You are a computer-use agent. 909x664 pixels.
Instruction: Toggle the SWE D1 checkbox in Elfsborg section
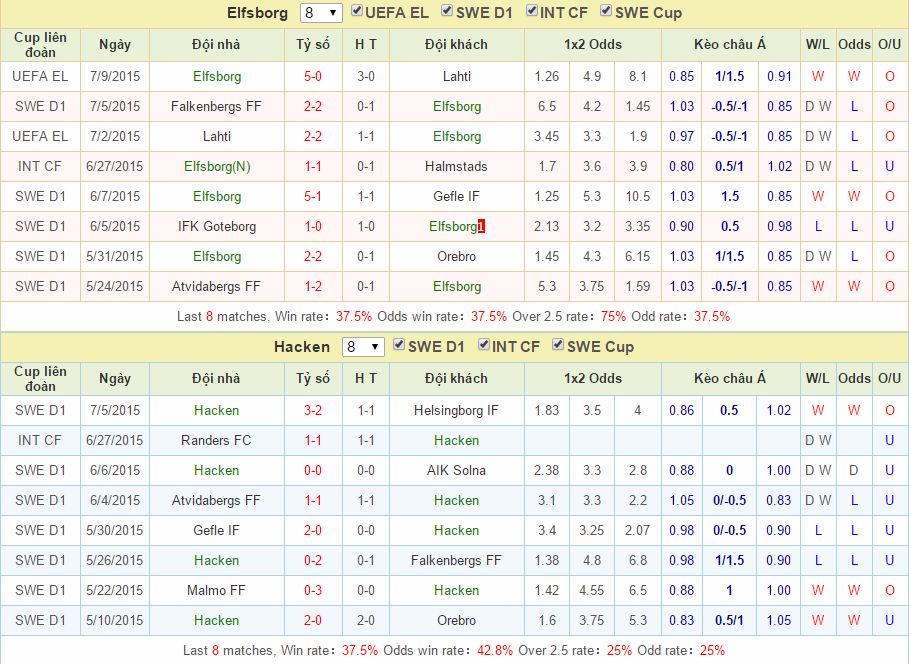[x=447, y=11]
